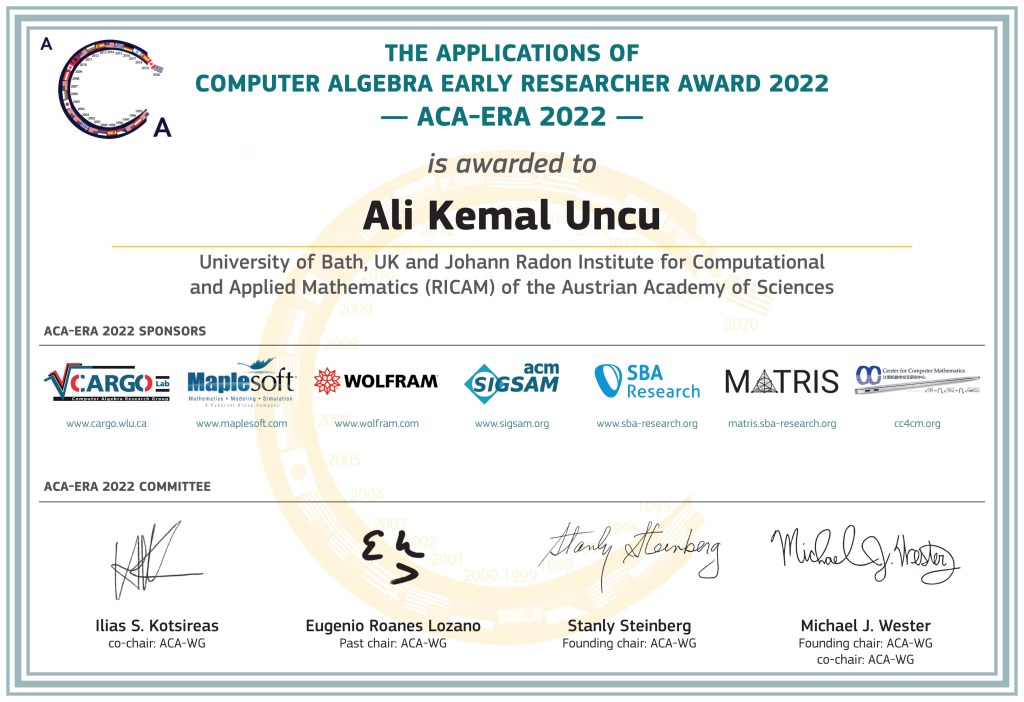The image size is (1024, 702).
Task: Click the www.sba-research.org link
Action: (x=646, y=423)
